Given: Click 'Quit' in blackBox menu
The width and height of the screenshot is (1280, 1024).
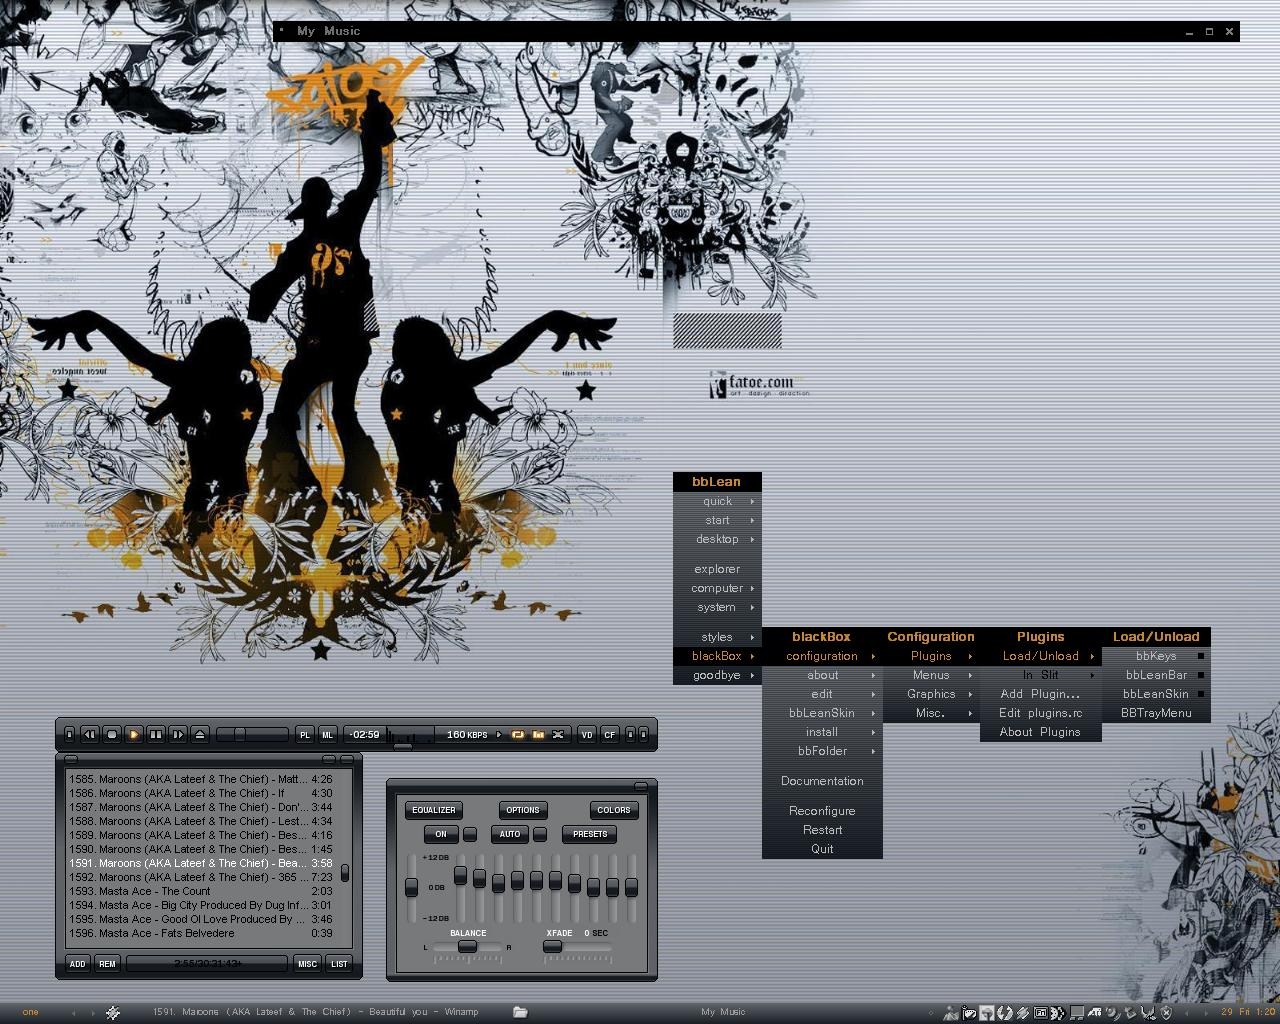Looking at the screenshot, I should click(822, 849).
